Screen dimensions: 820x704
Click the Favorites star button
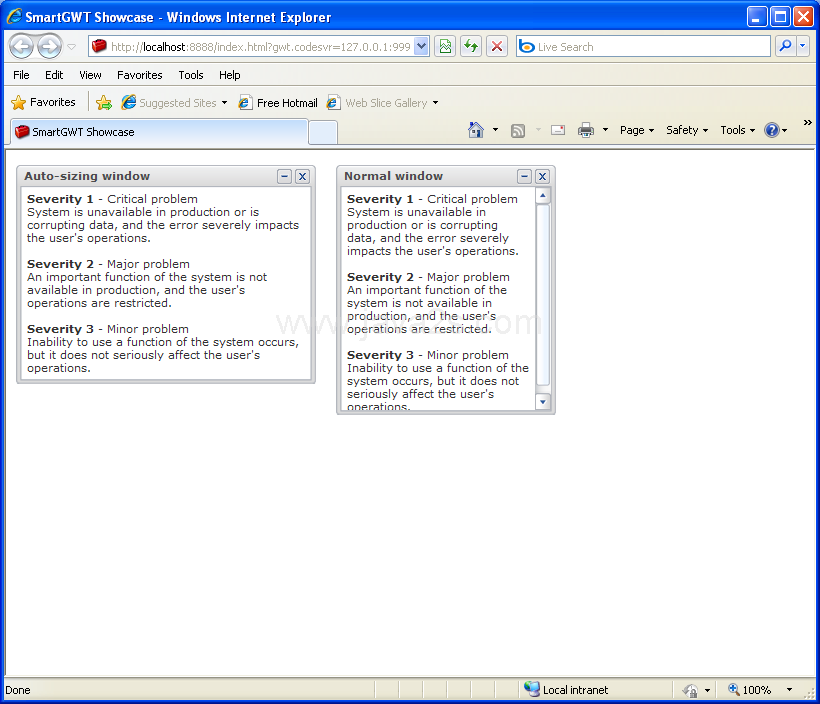(x=43, y=103)
